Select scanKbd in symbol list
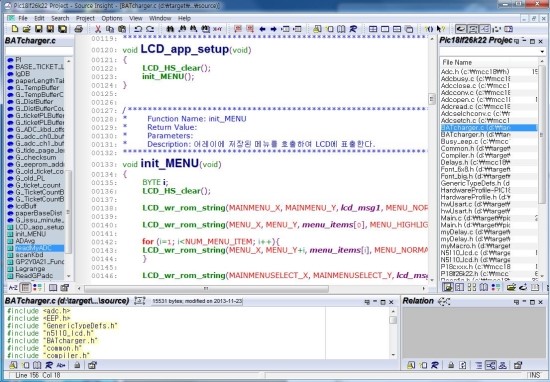The width and height of the screenshot is (550, 382). point(29,255)
